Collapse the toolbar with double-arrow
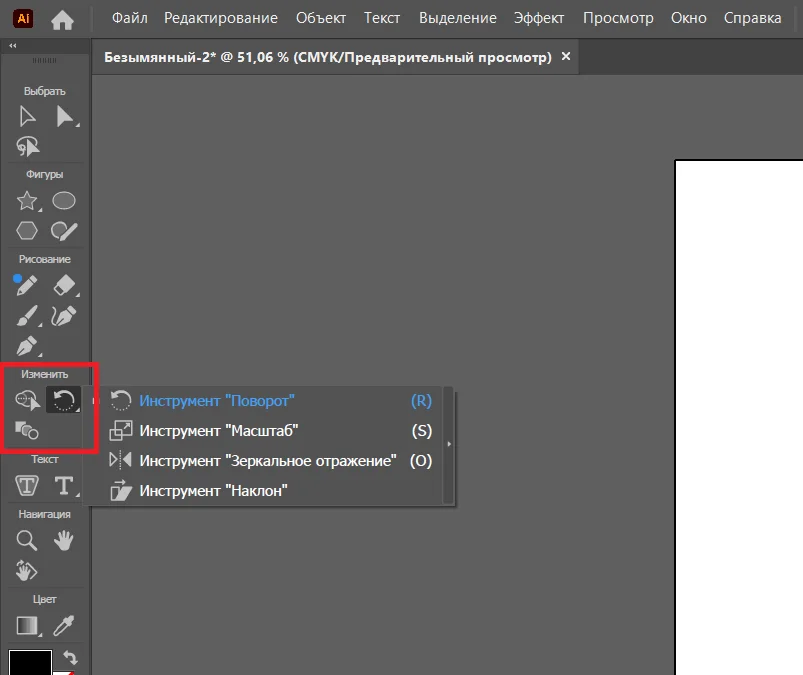This screenshot has width=803, height=675. click(13, 46)
